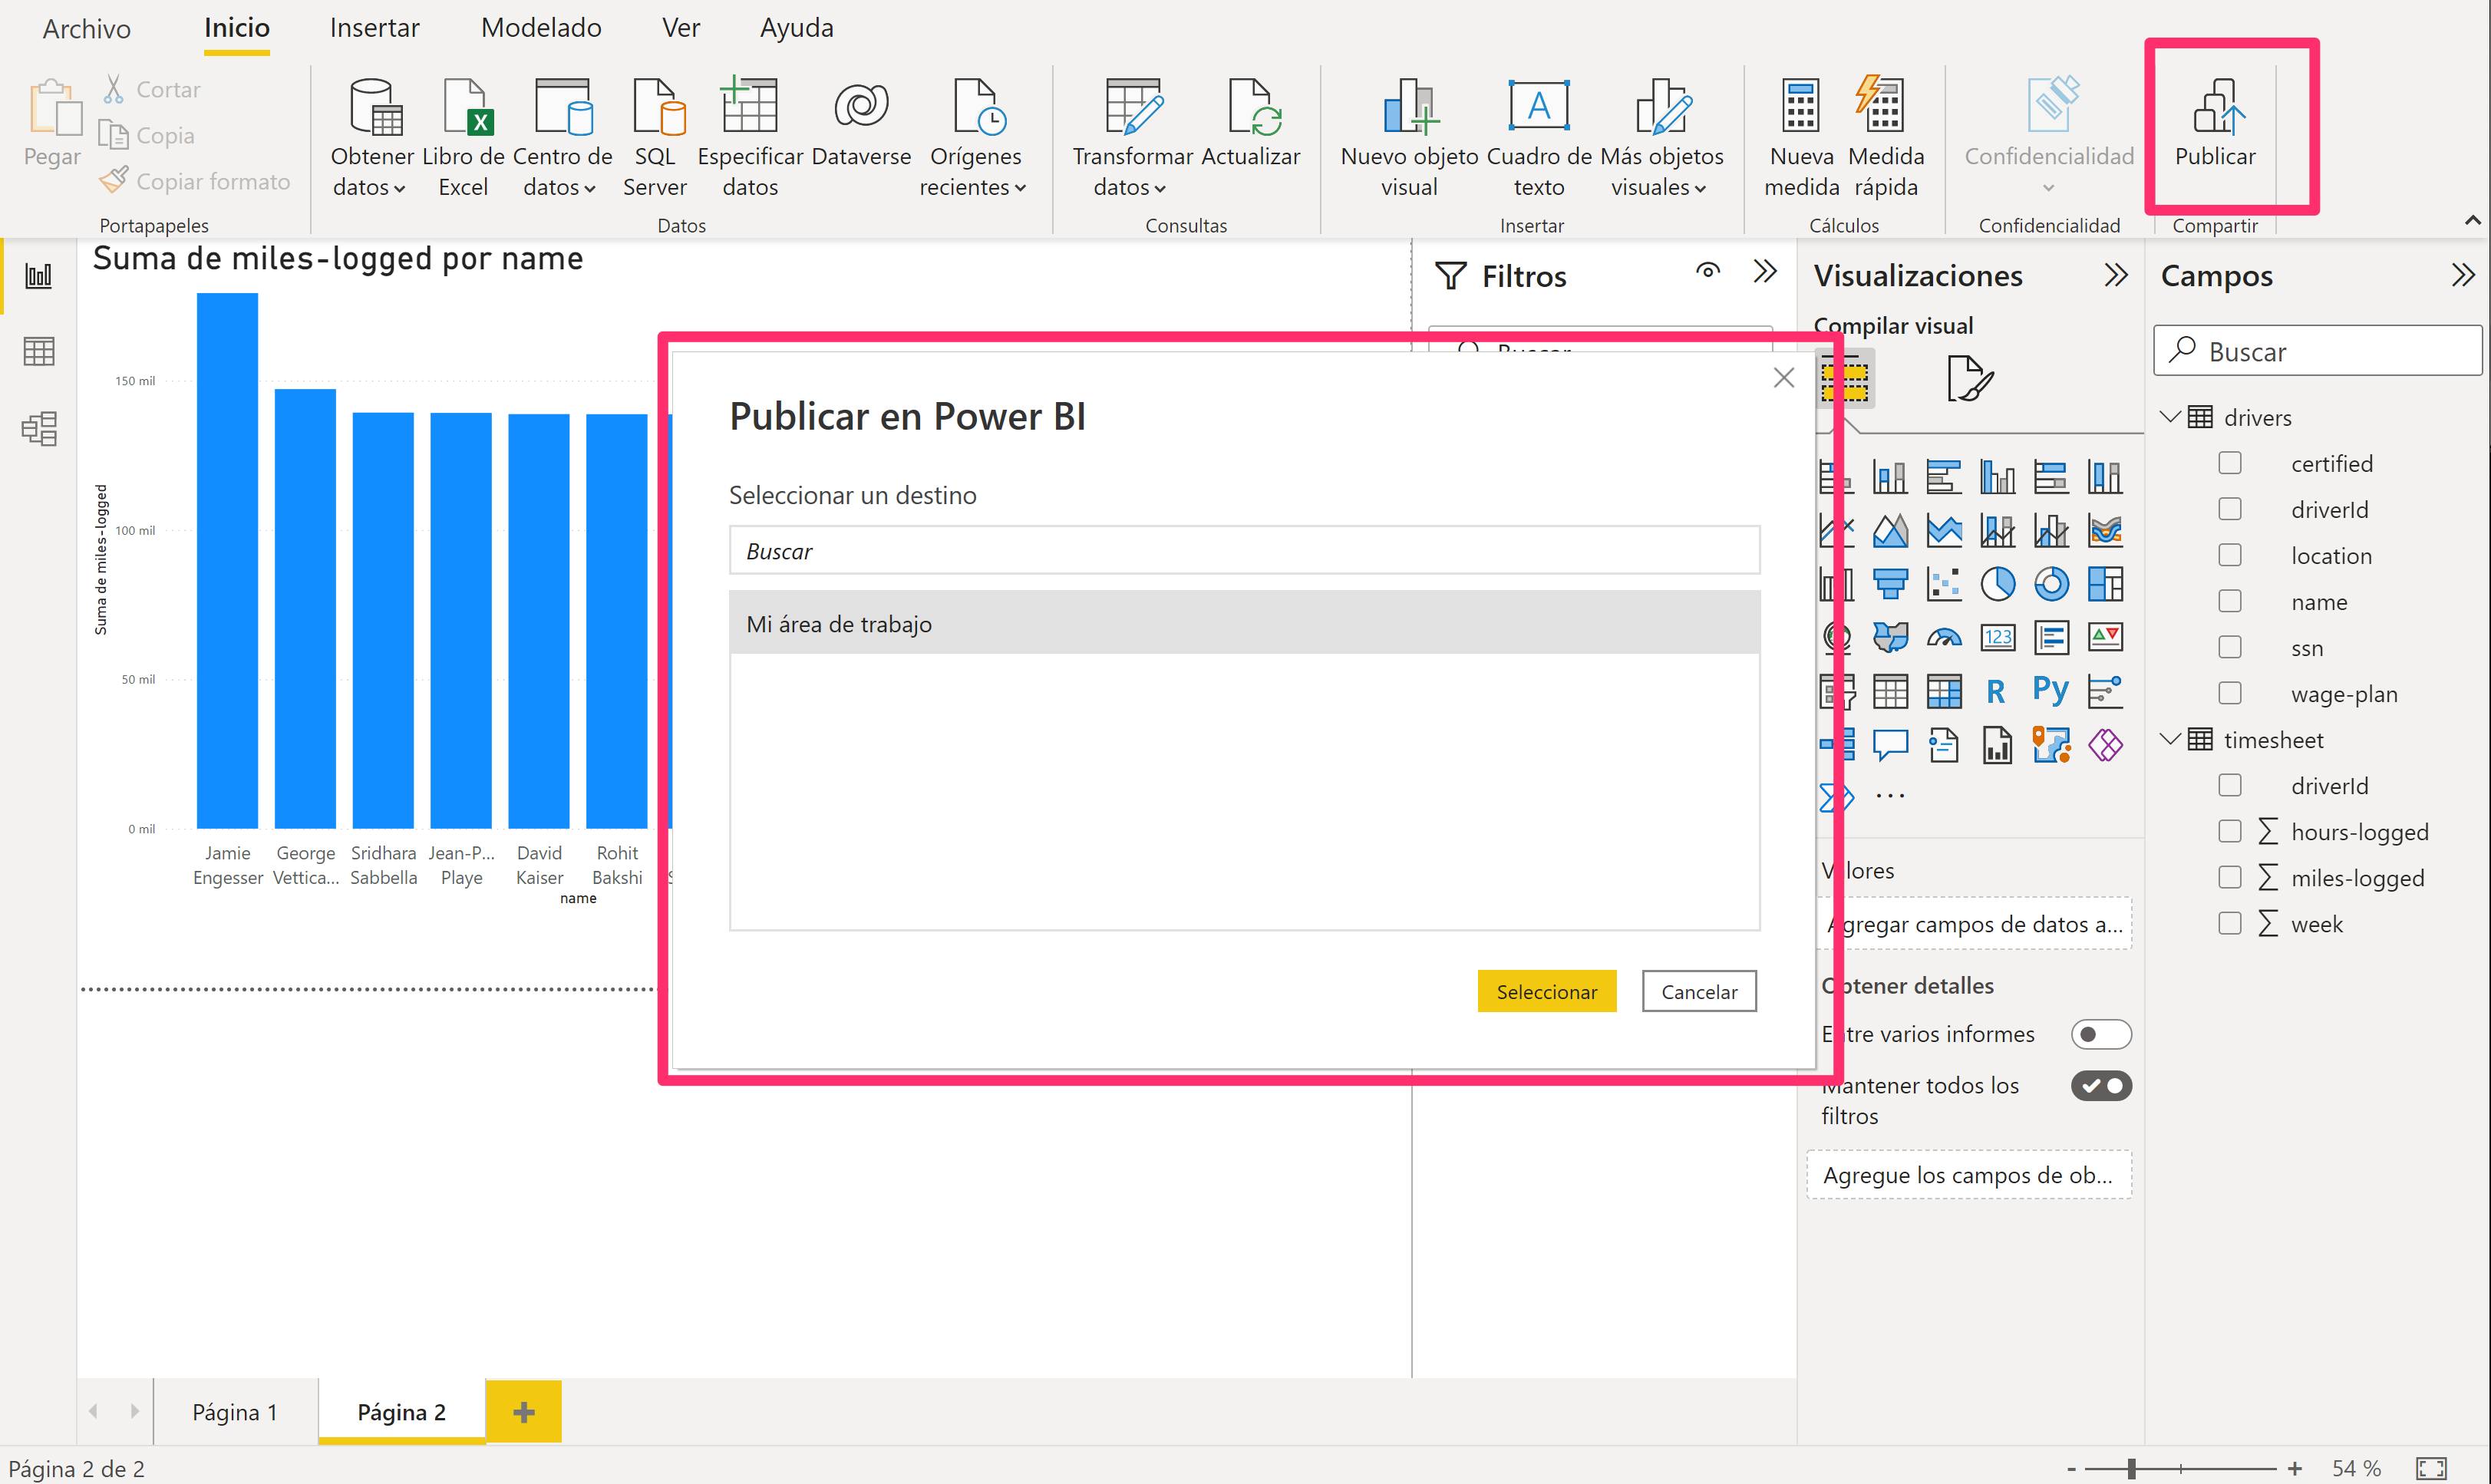Viewport: 2491px width, 1484px height.
Task: Switch to Data table view in sidebar
Action: coord(39,351)
